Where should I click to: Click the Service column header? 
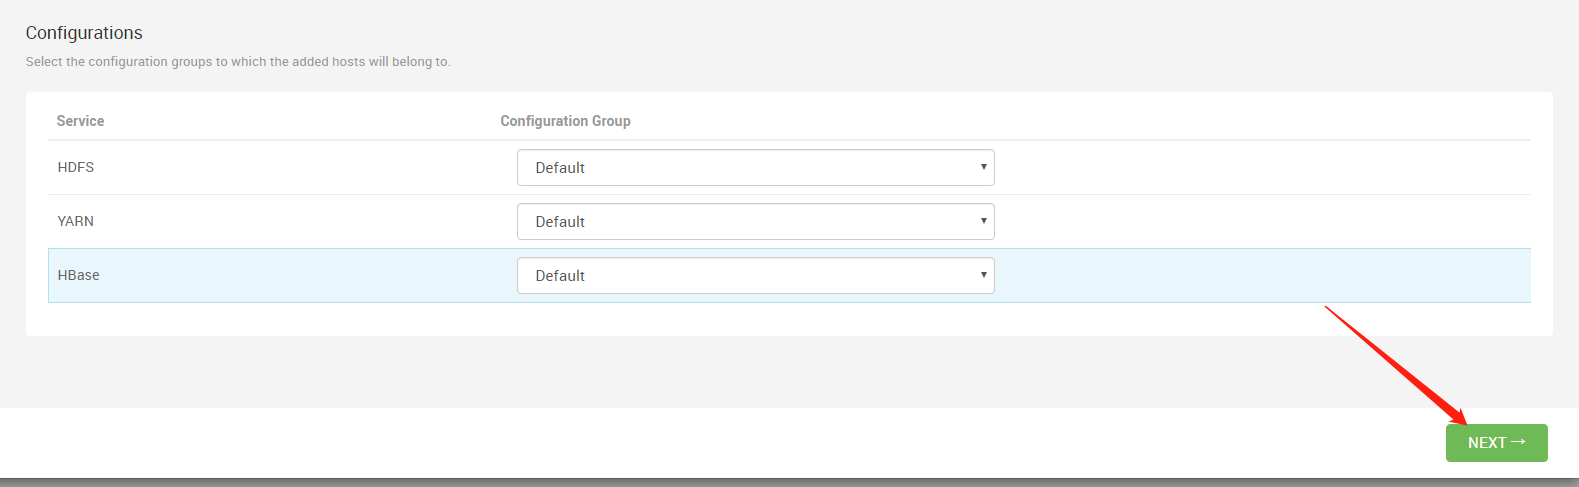pyautogui.click(x=80, y=121)
